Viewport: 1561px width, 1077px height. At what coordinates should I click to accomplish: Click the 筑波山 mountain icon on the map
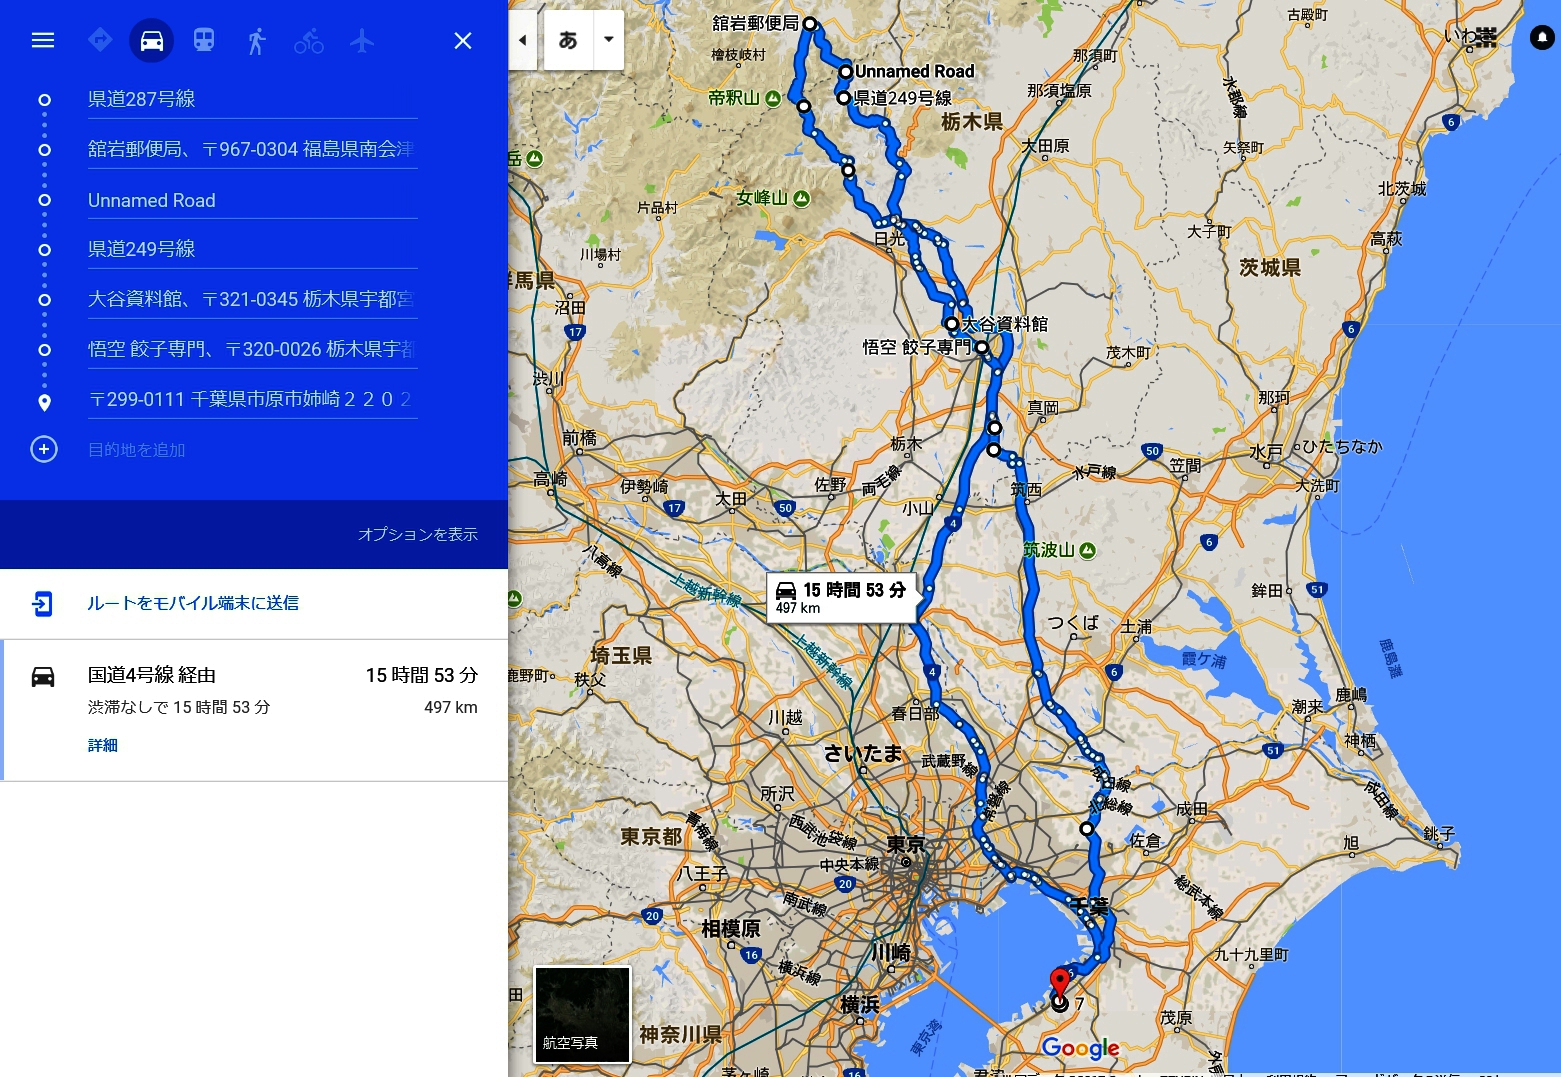(1088, 550)
